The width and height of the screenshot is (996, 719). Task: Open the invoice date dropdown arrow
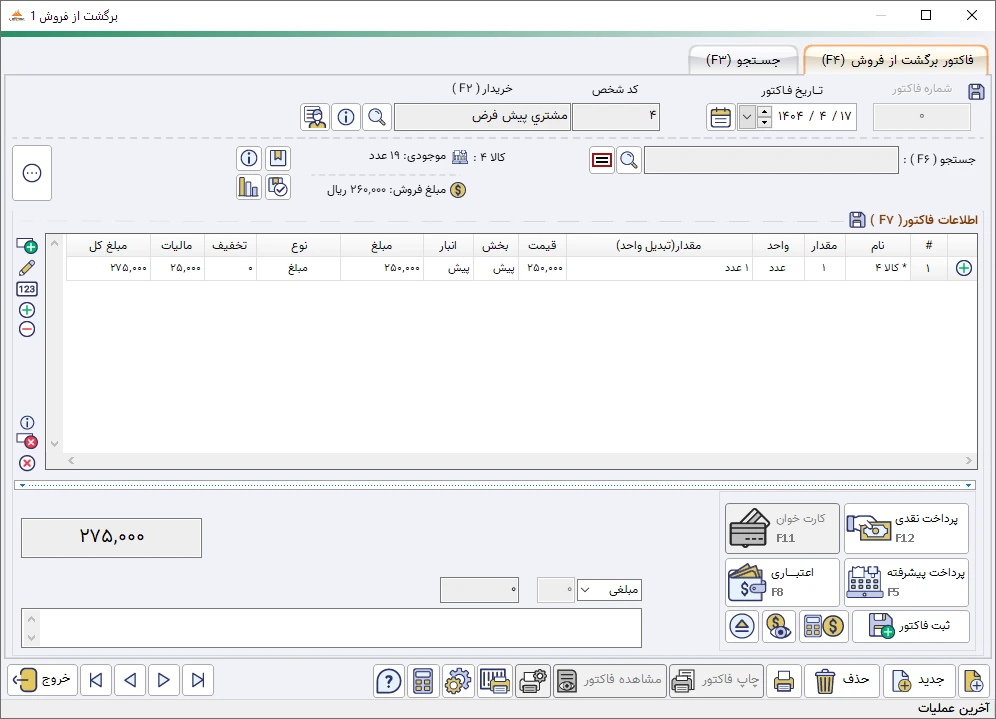(747, 118)
